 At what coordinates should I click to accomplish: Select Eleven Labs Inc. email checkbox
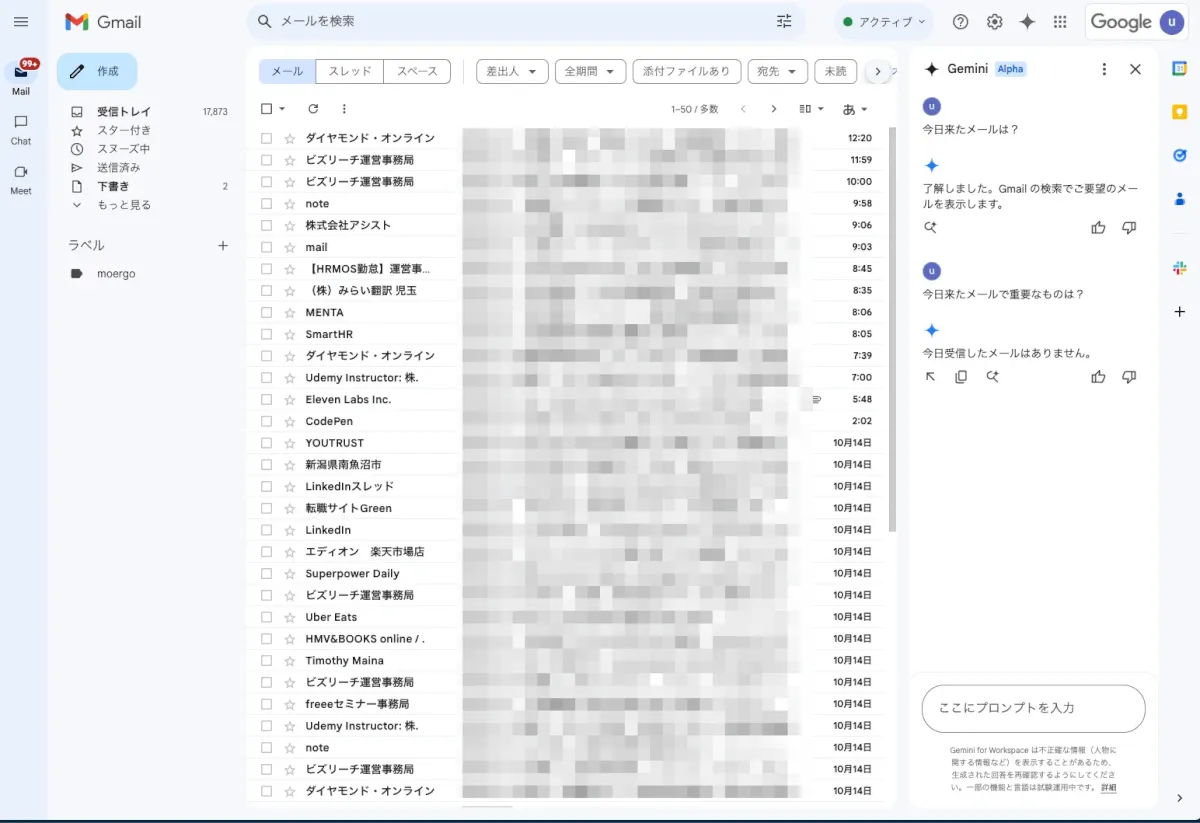click(x=266, y=399)
